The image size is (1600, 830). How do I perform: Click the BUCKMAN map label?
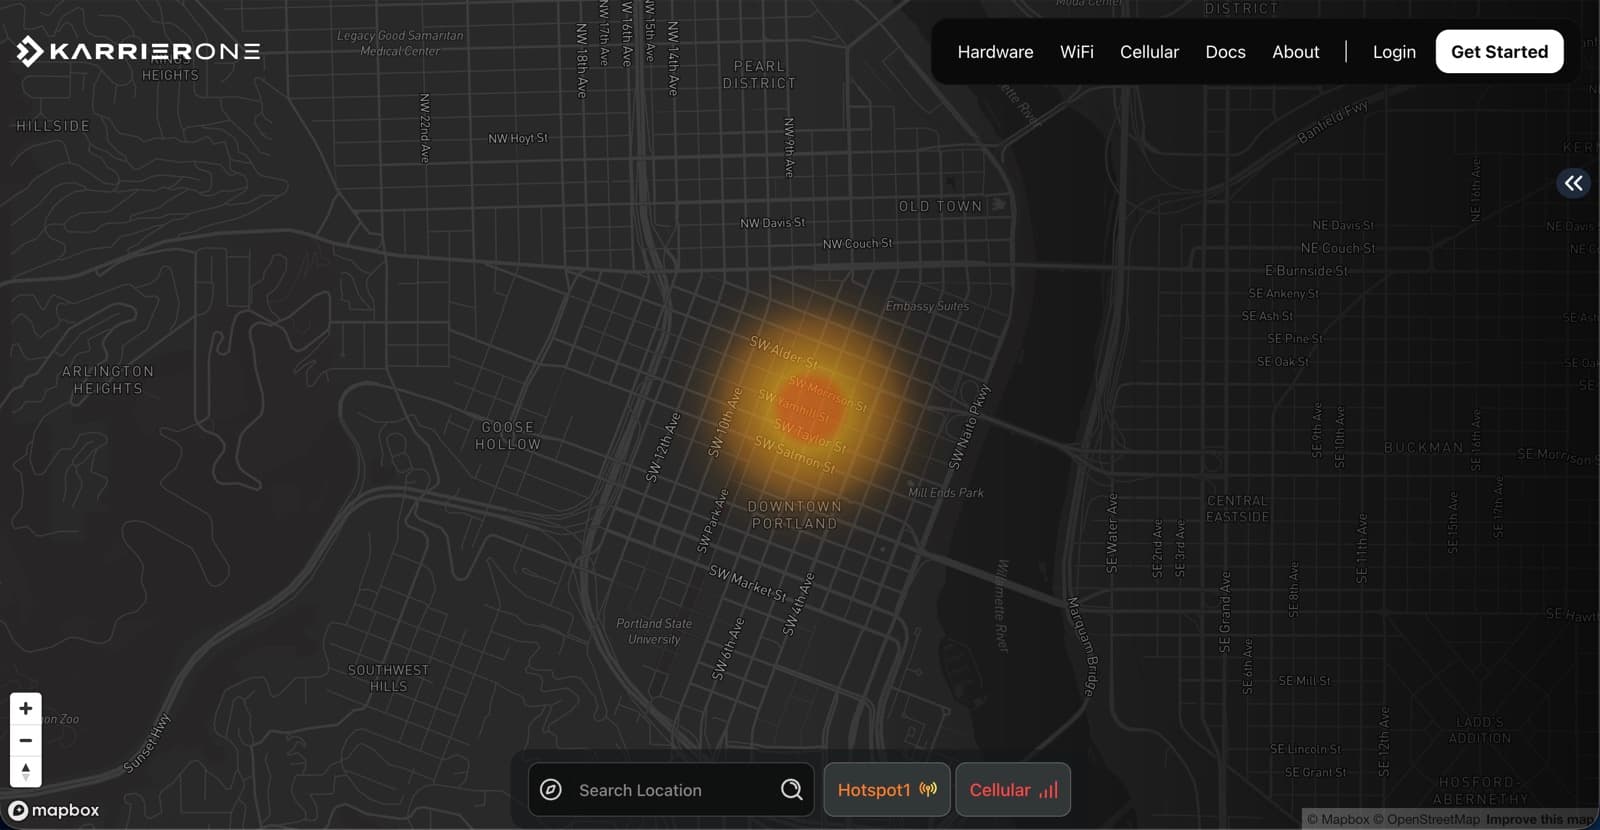point(1424,447)
